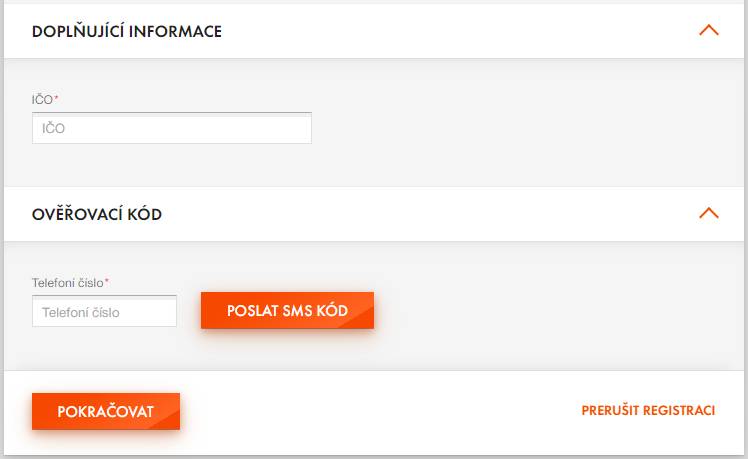Viewport: 748px width, 459px height.
Task: Collapse the Ověřovací kód section chevron
Action: click(x=708, y=213)
